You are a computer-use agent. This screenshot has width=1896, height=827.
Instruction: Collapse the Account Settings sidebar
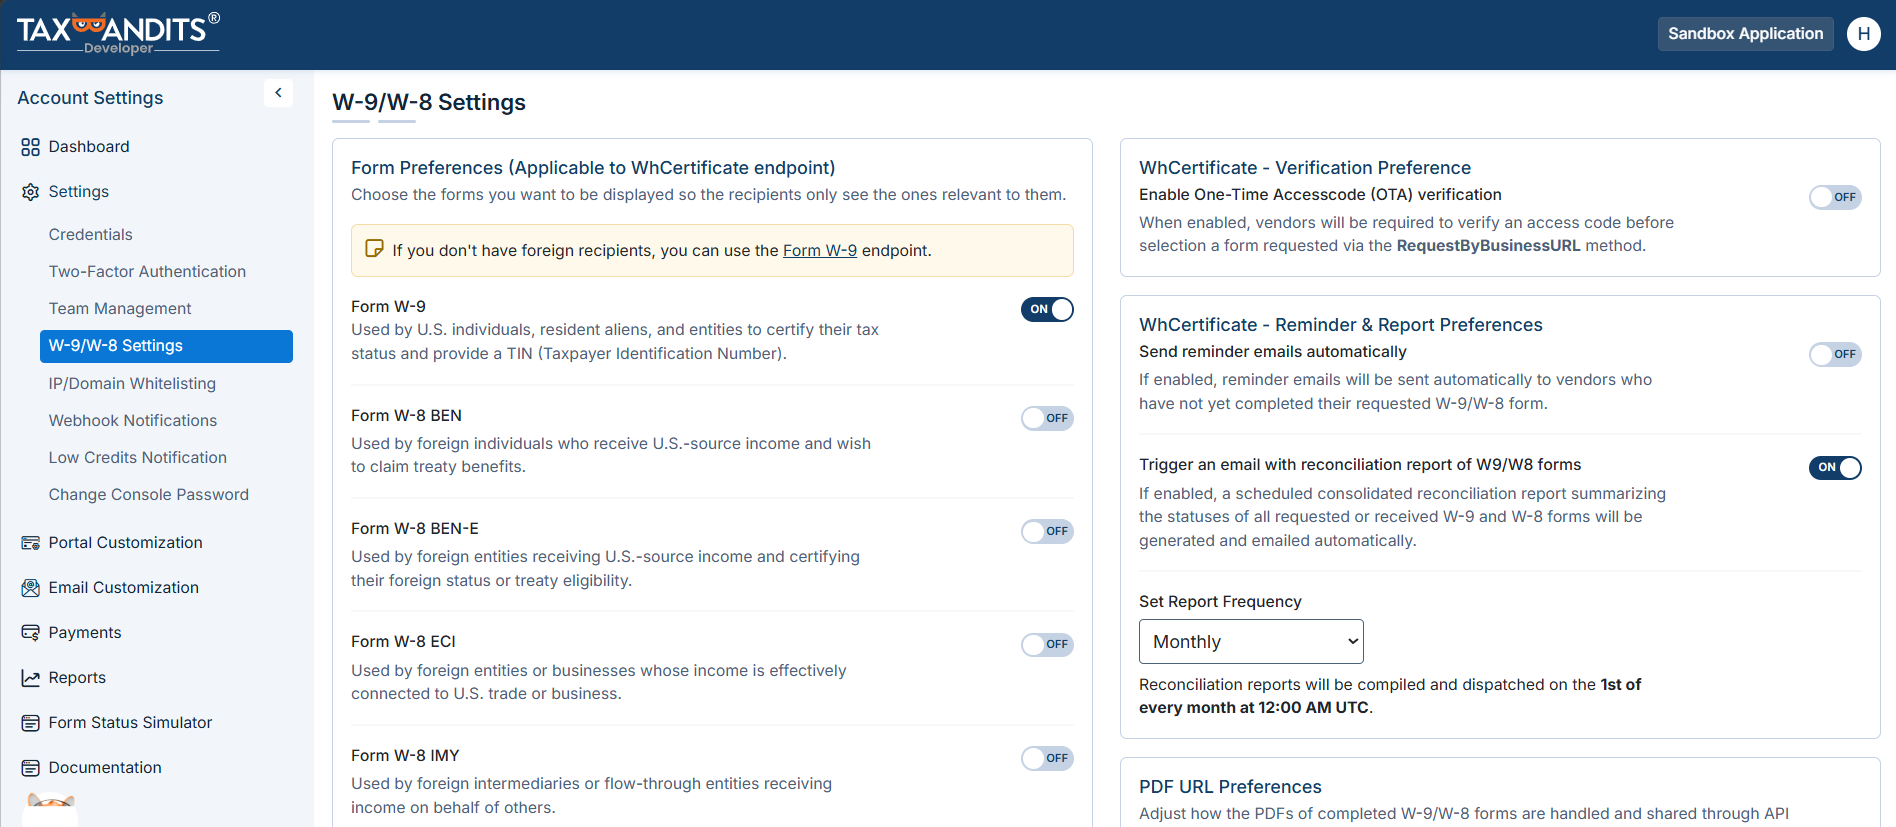278,93
